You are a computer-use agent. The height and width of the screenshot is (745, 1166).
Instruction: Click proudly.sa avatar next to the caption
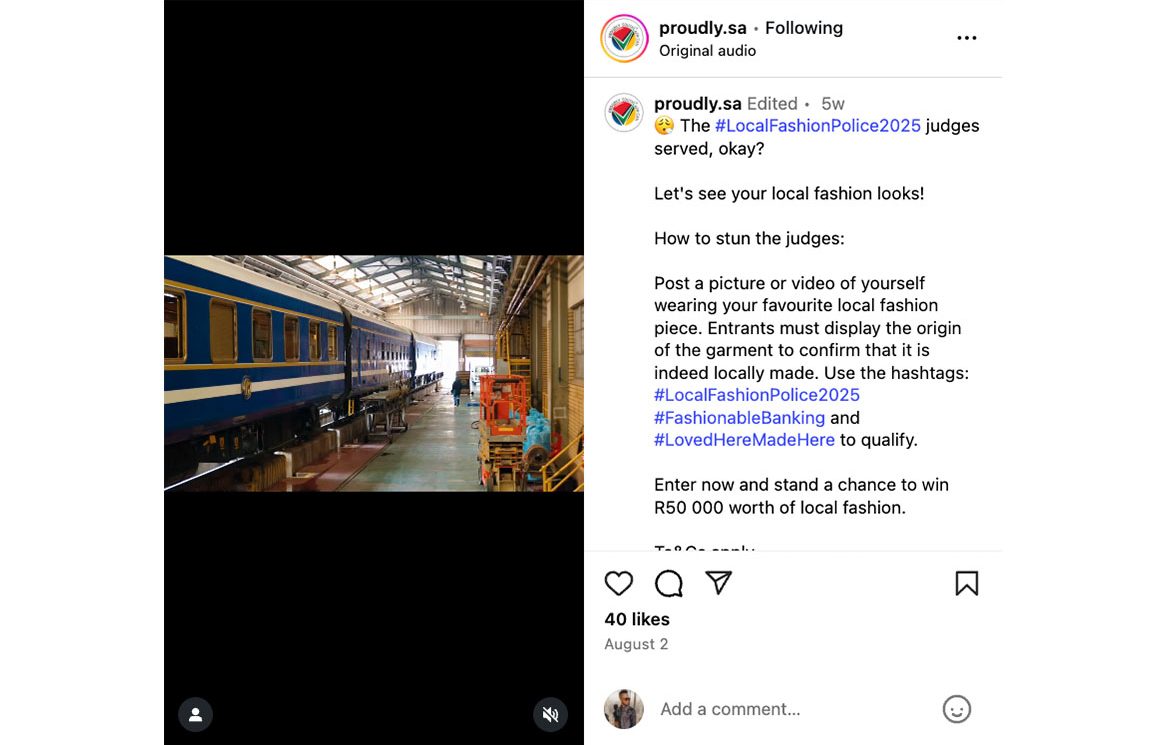(x=624, y=113)
